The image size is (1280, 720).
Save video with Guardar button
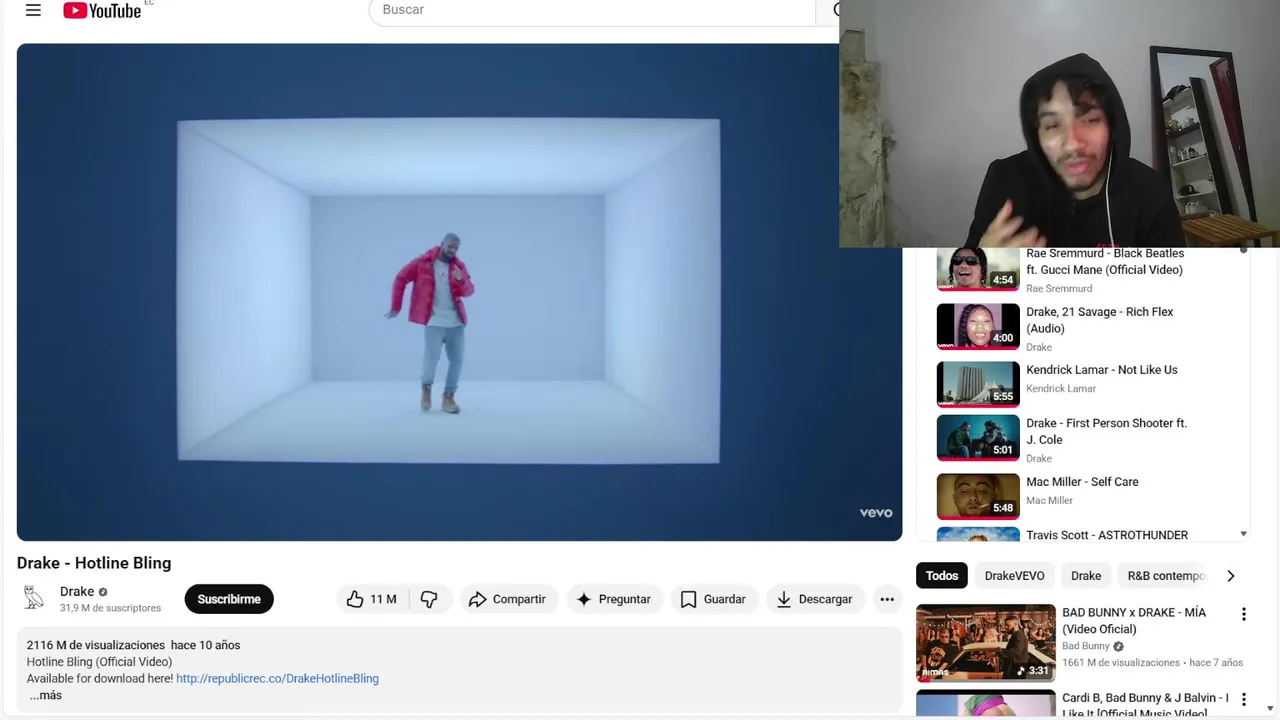pyautogui.click(x=713, y=599)
